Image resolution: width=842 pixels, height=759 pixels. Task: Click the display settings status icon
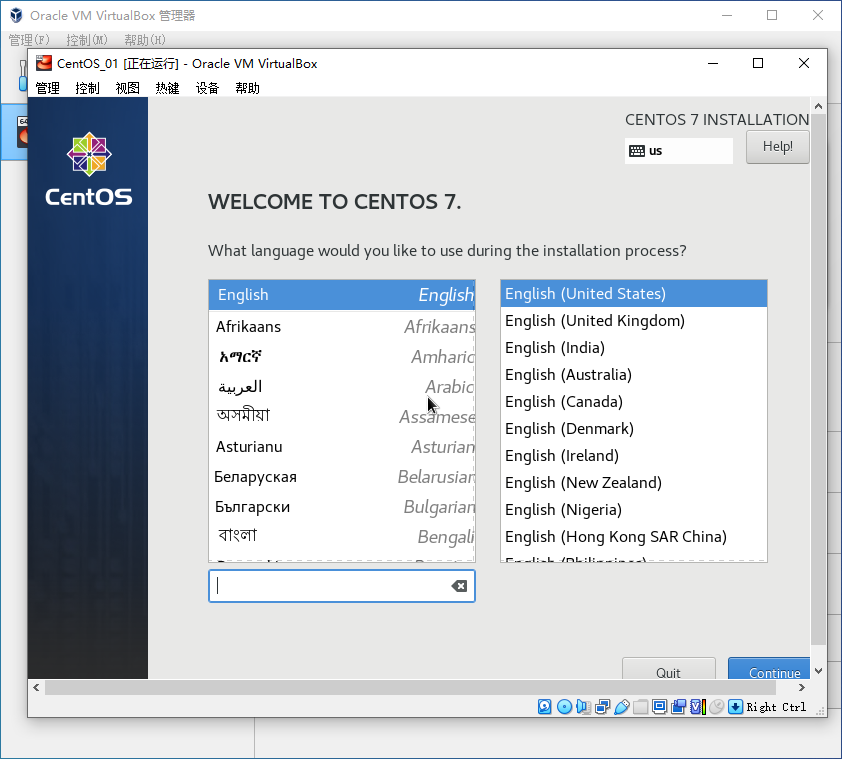pyautogui.click(x=659, y=706)
